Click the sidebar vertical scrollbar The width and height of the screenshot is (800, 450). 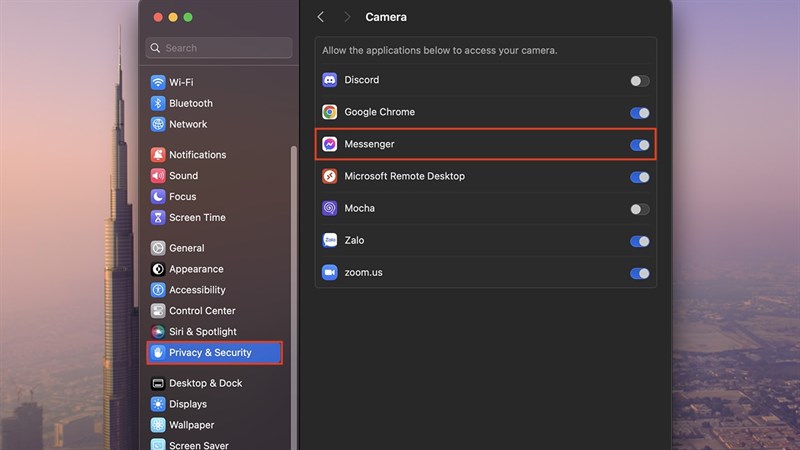point(293,297)
